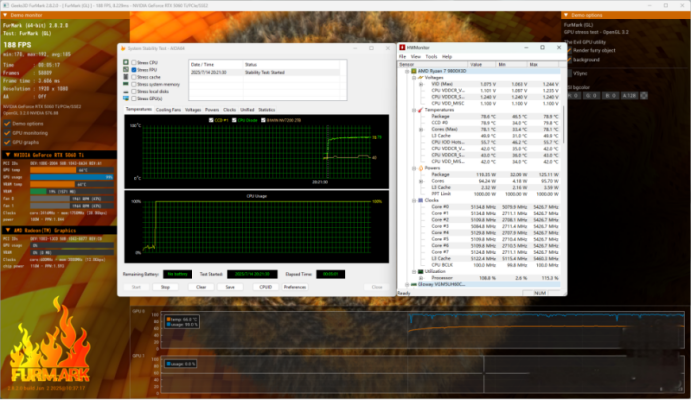The width and height of the screenshot is (692, 401).
Task: Click the A:128 alpha bgcolor field
Action: (630, 95)
